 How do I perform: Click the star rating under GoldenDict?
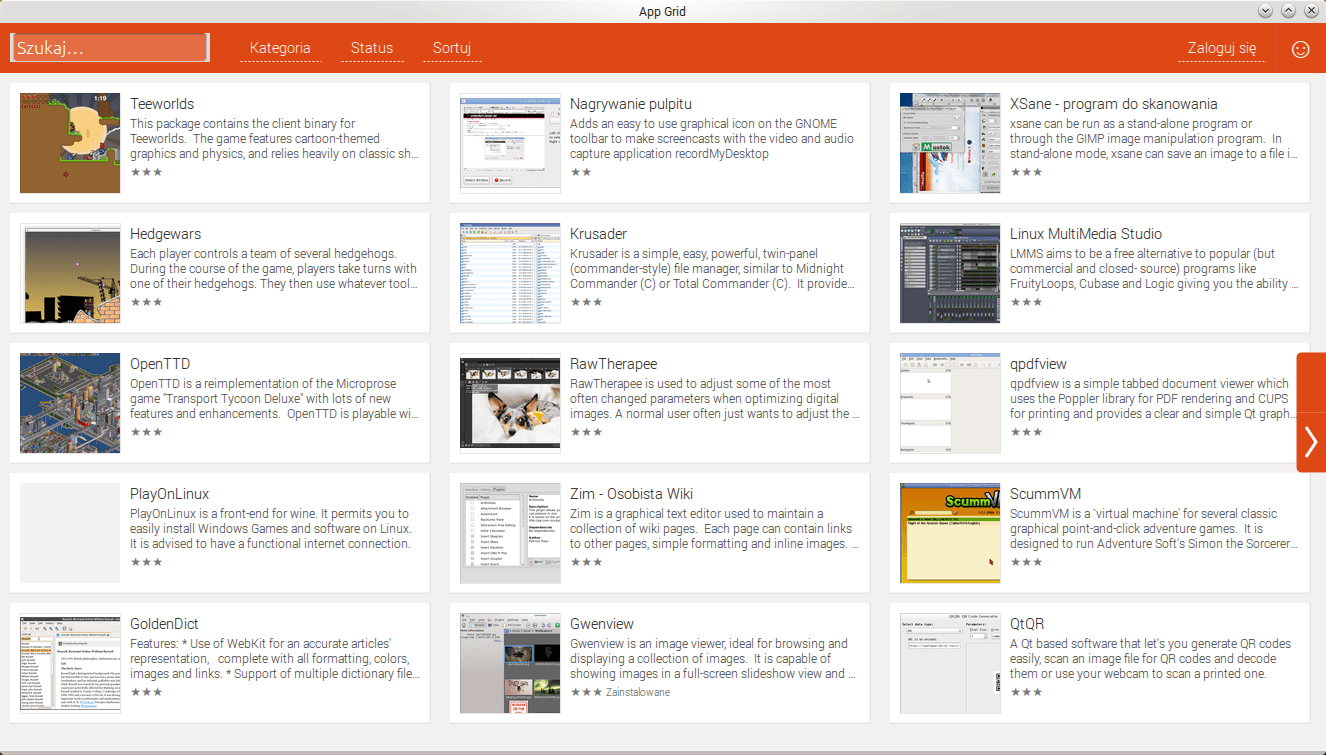point(146,692)
